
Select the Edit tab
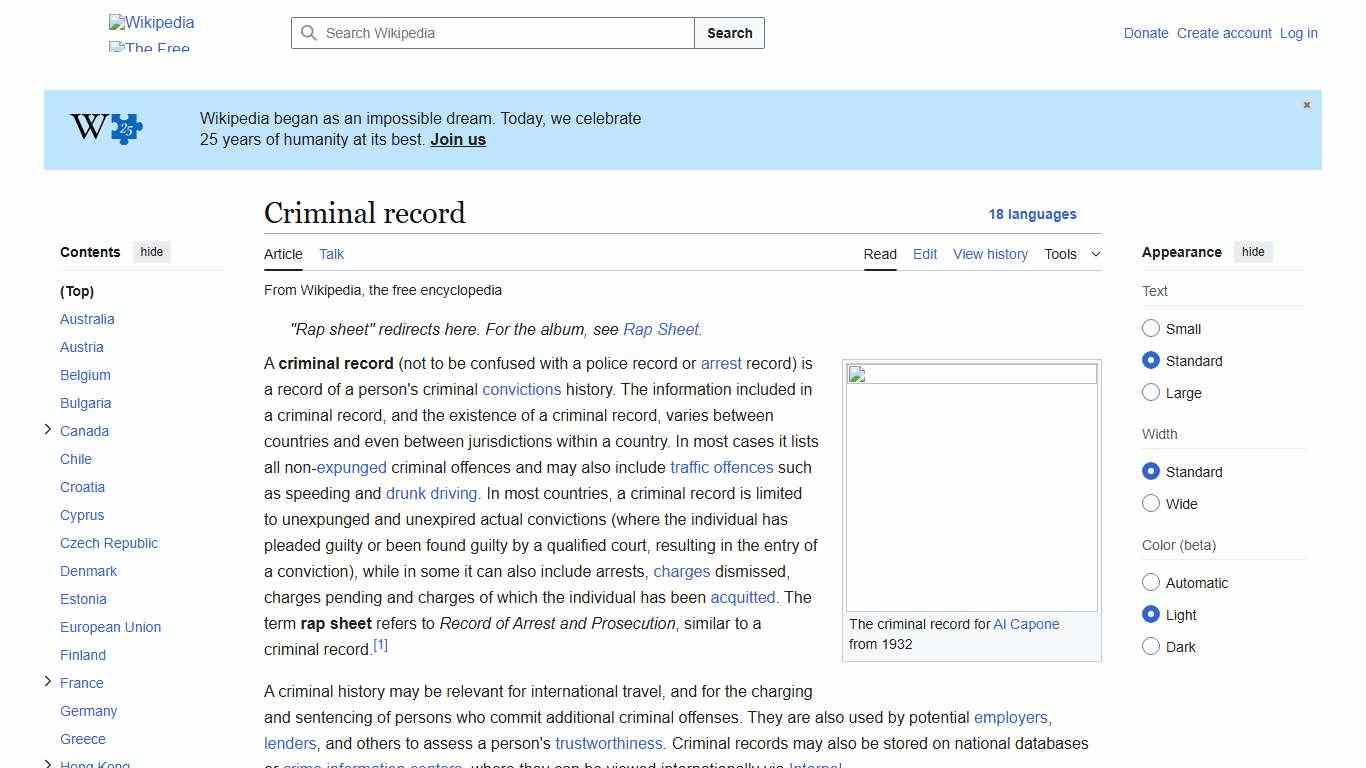[x=924, y=254]
